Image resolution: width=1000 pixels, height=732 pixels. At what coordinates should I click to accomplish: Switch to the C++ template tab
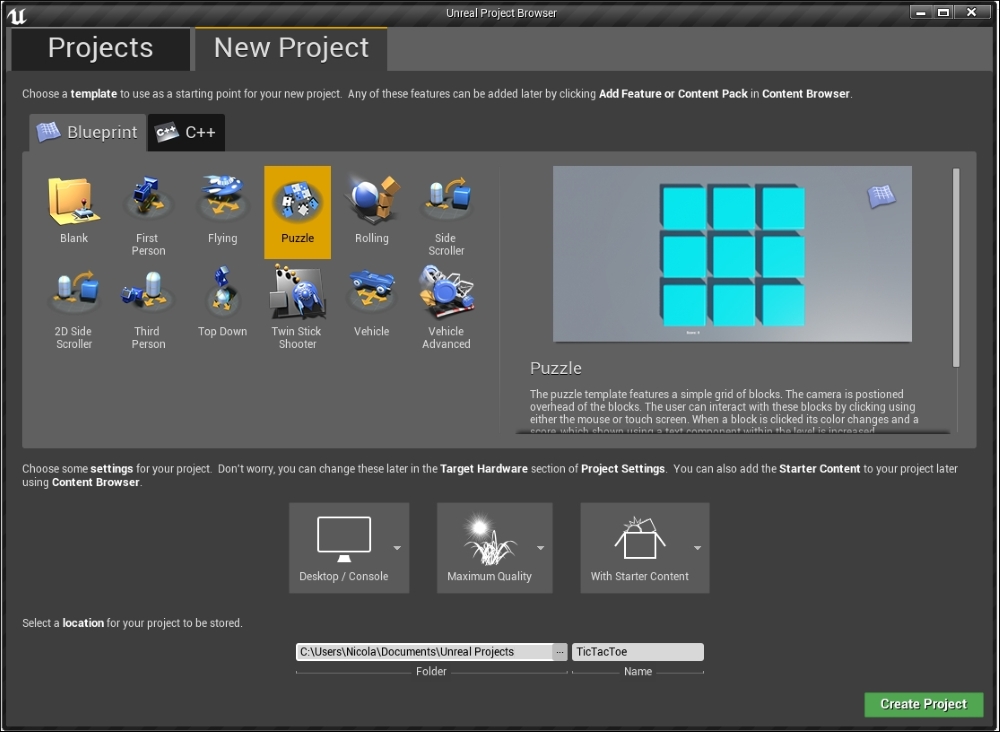point(187,132)
